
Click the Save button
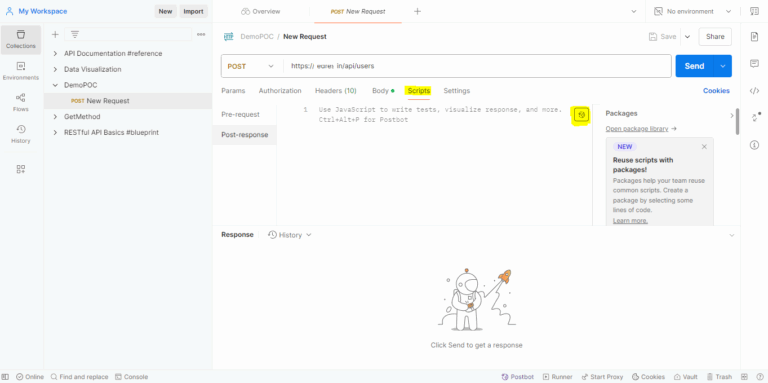(x=663, y=37)
